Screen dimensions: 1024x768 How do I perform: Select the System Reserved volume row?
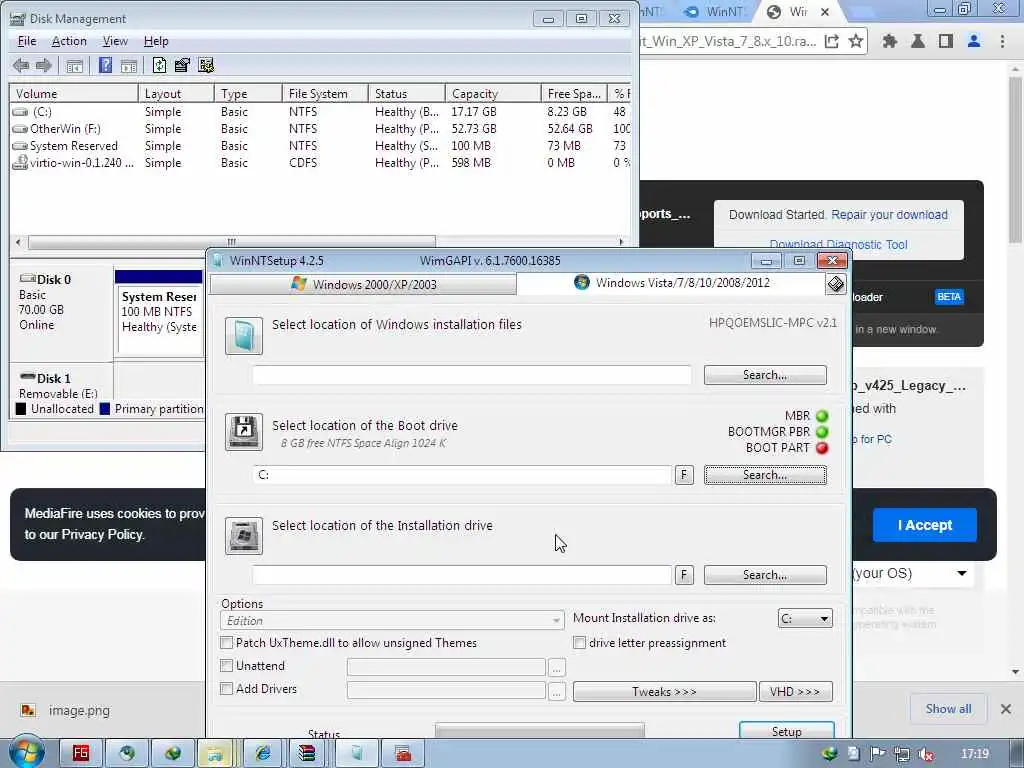pyautogui.click(x=320, y=146)
